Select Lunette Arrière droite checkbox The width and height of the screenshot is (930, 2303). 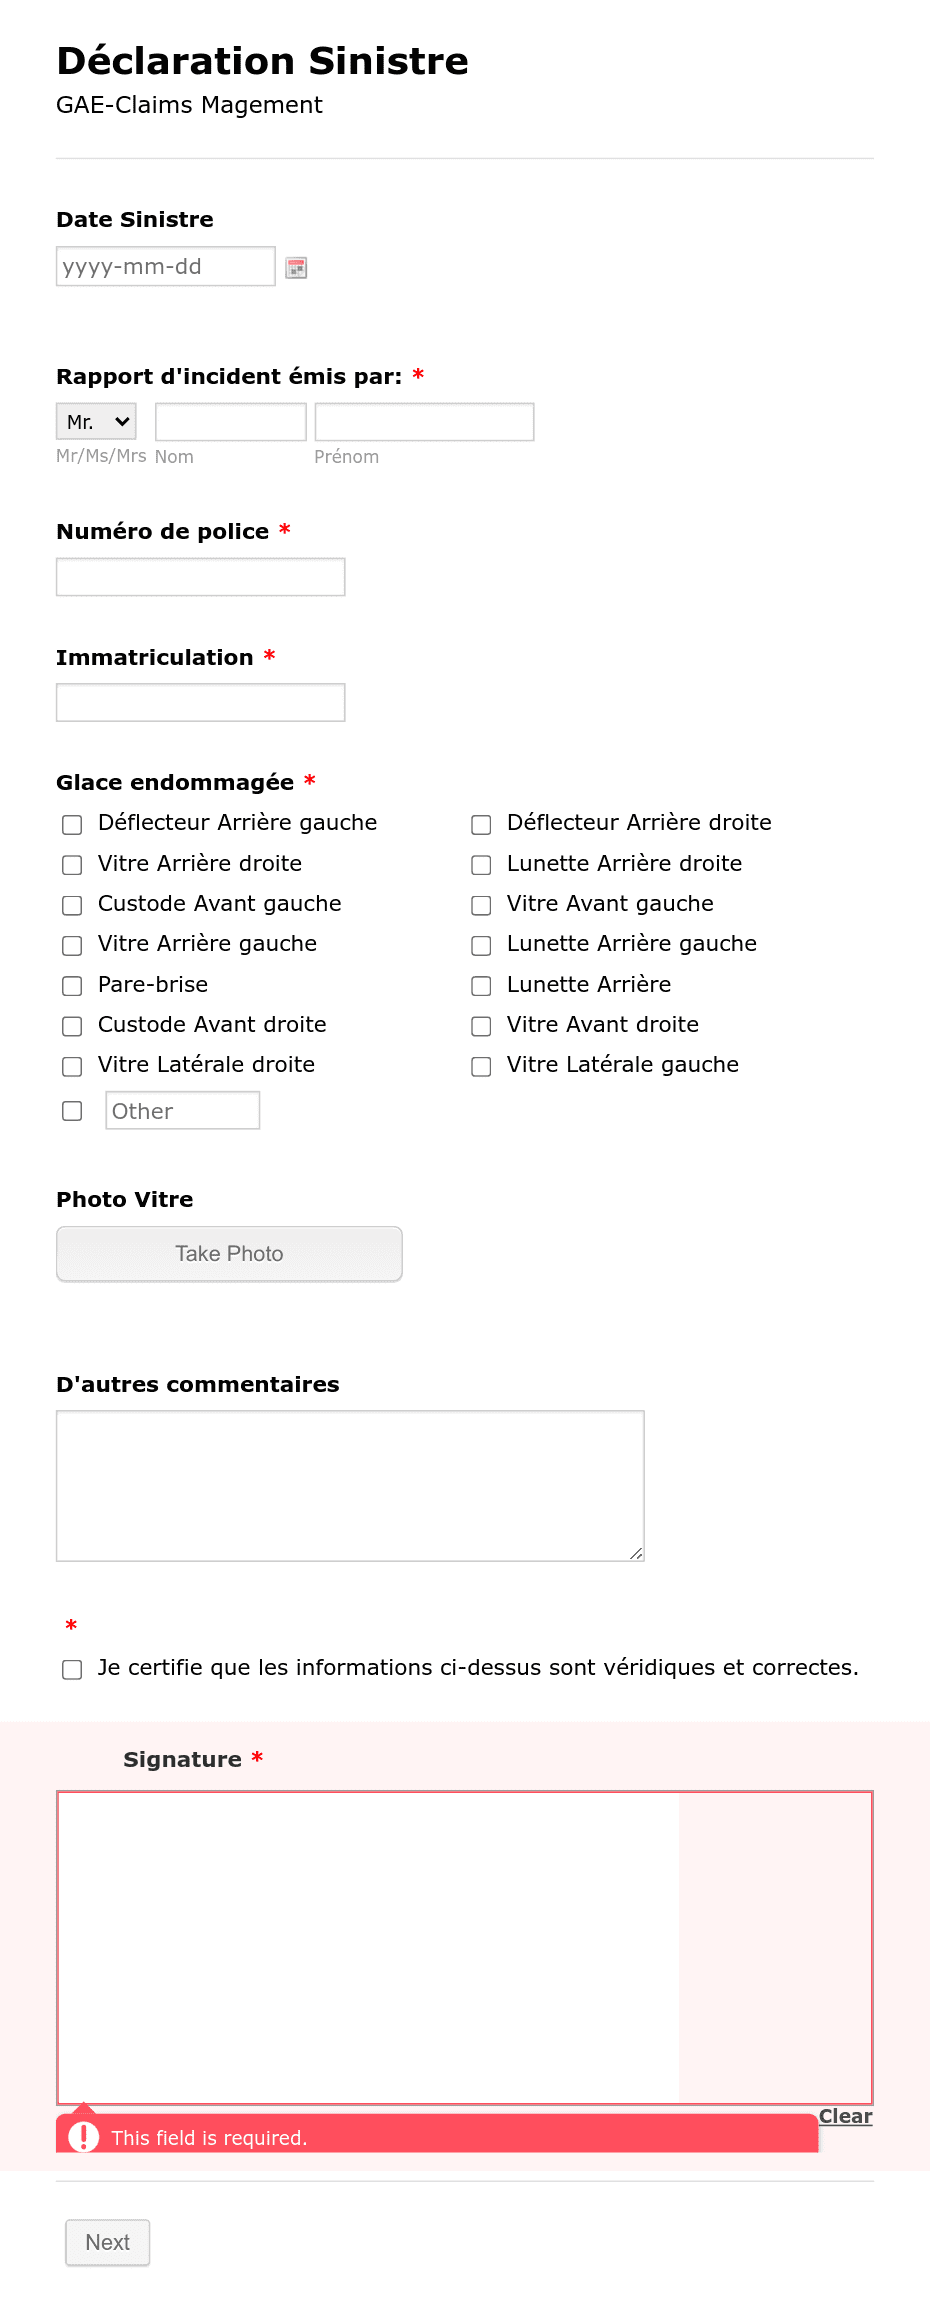tap(481, 865)
